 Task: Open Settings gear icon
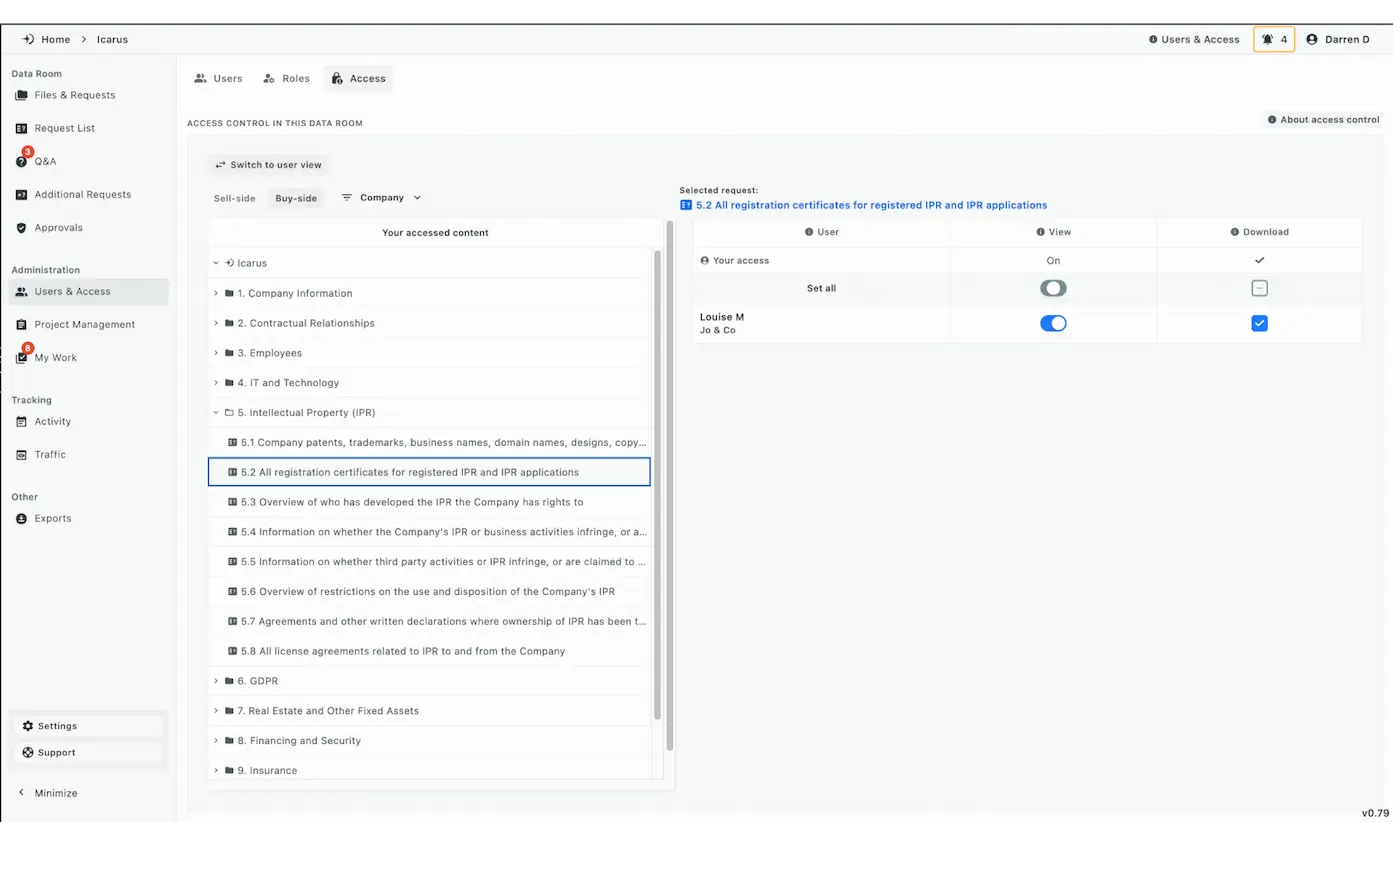28,726
